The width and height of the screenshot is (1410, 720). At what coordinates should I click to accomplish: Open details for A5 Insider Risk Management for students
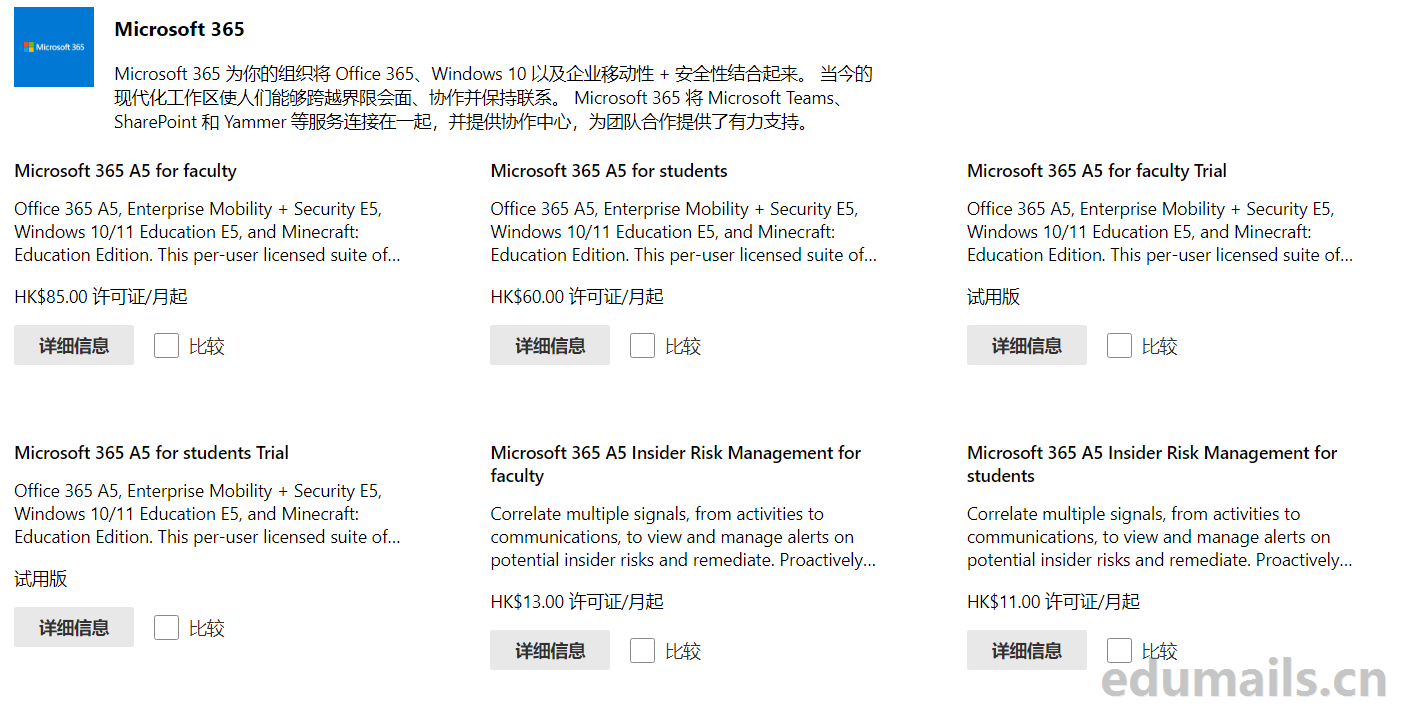coord(1026,650)
